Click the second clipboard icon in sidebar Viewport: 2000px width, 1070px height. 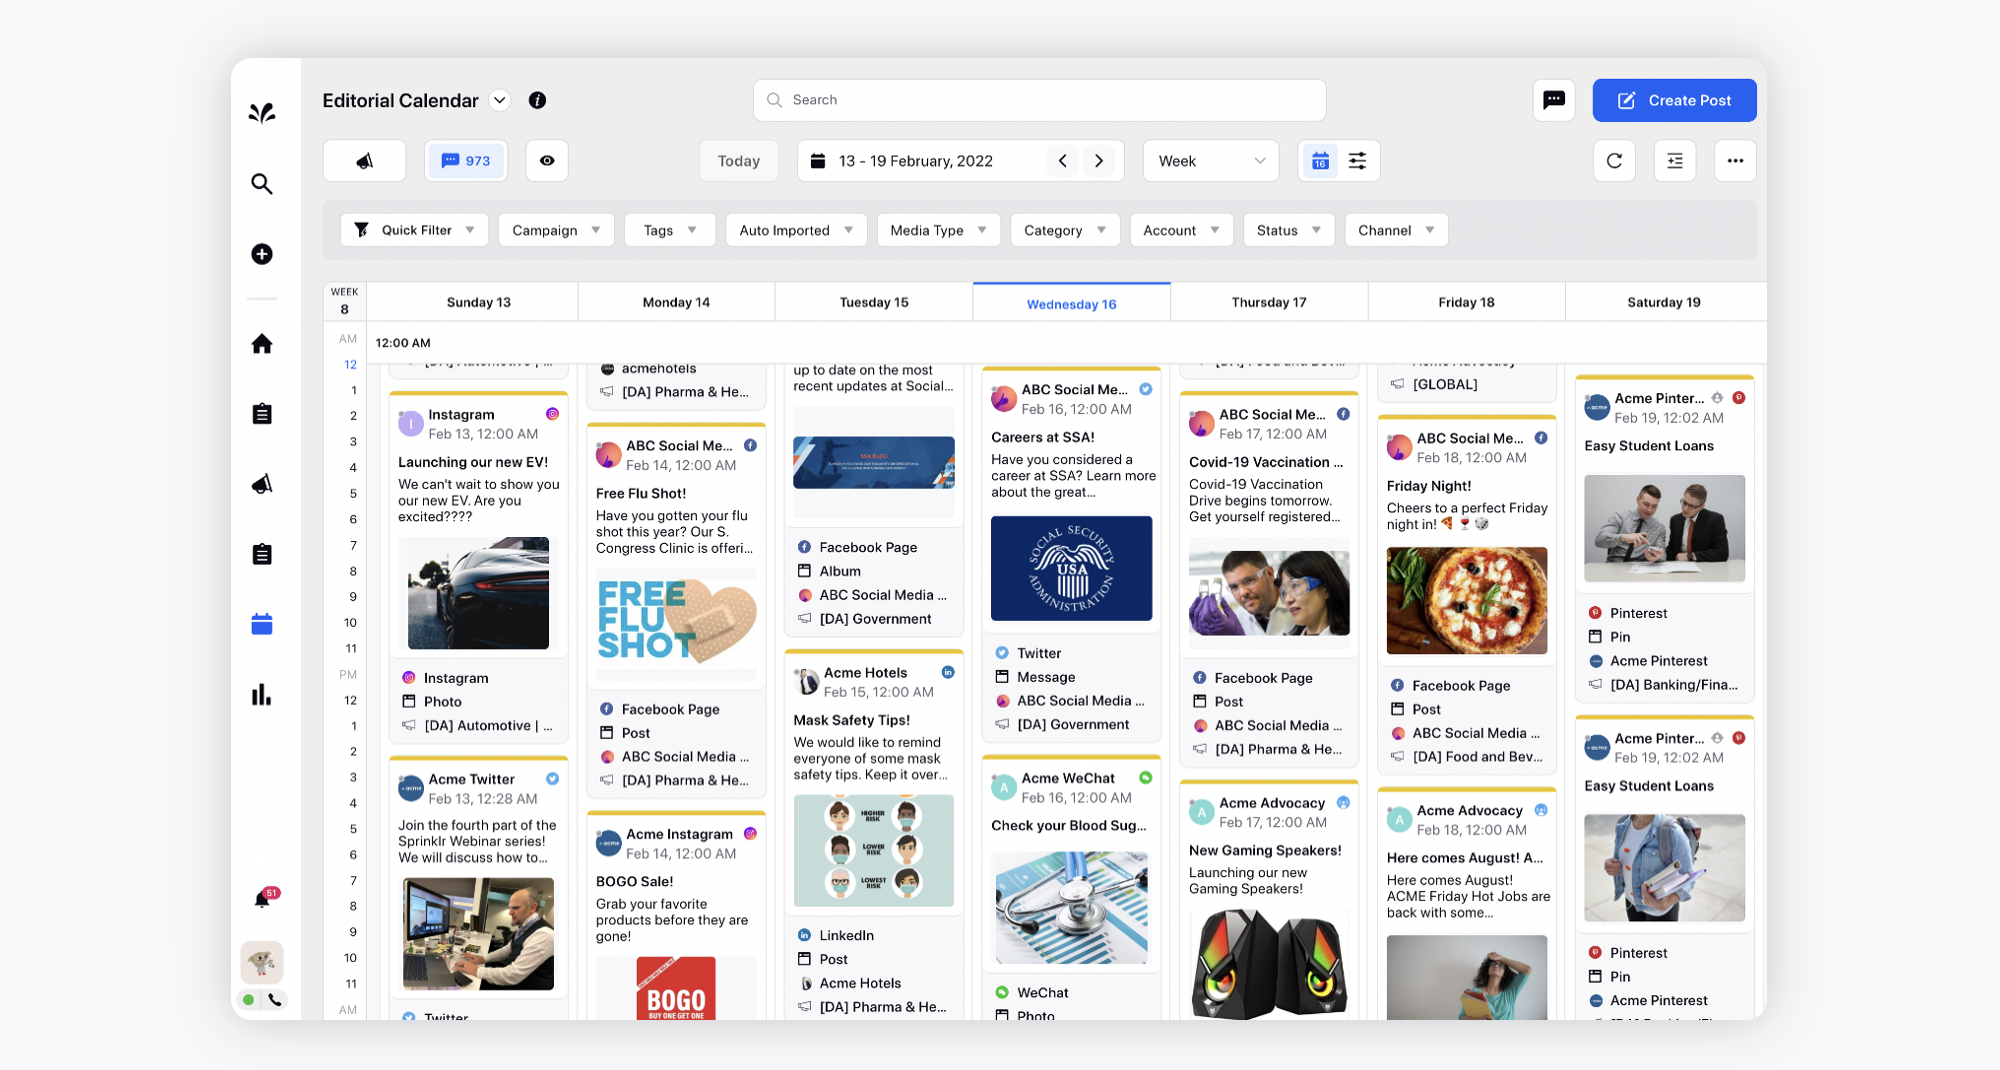point(262,554)
